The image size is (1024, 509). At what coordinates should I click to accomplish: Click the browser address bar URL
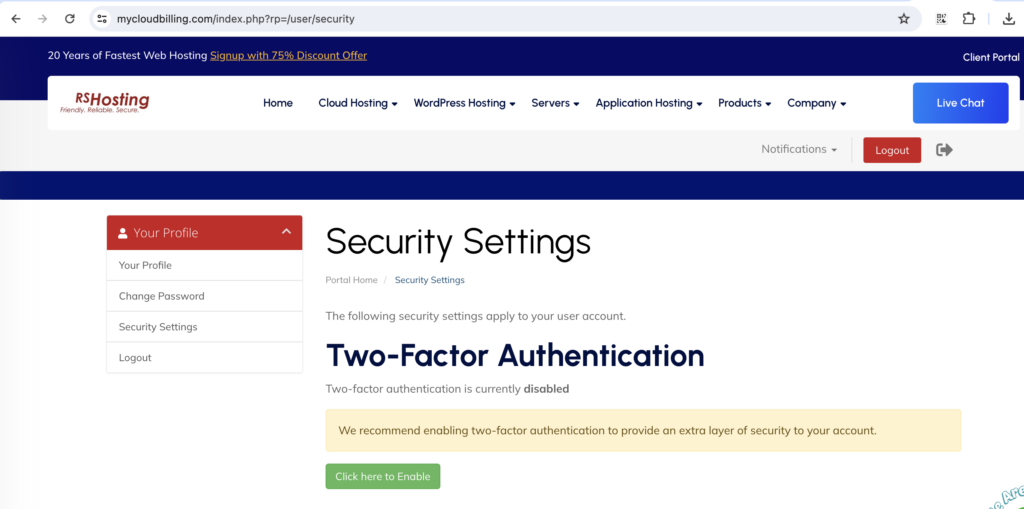(236, 19)
